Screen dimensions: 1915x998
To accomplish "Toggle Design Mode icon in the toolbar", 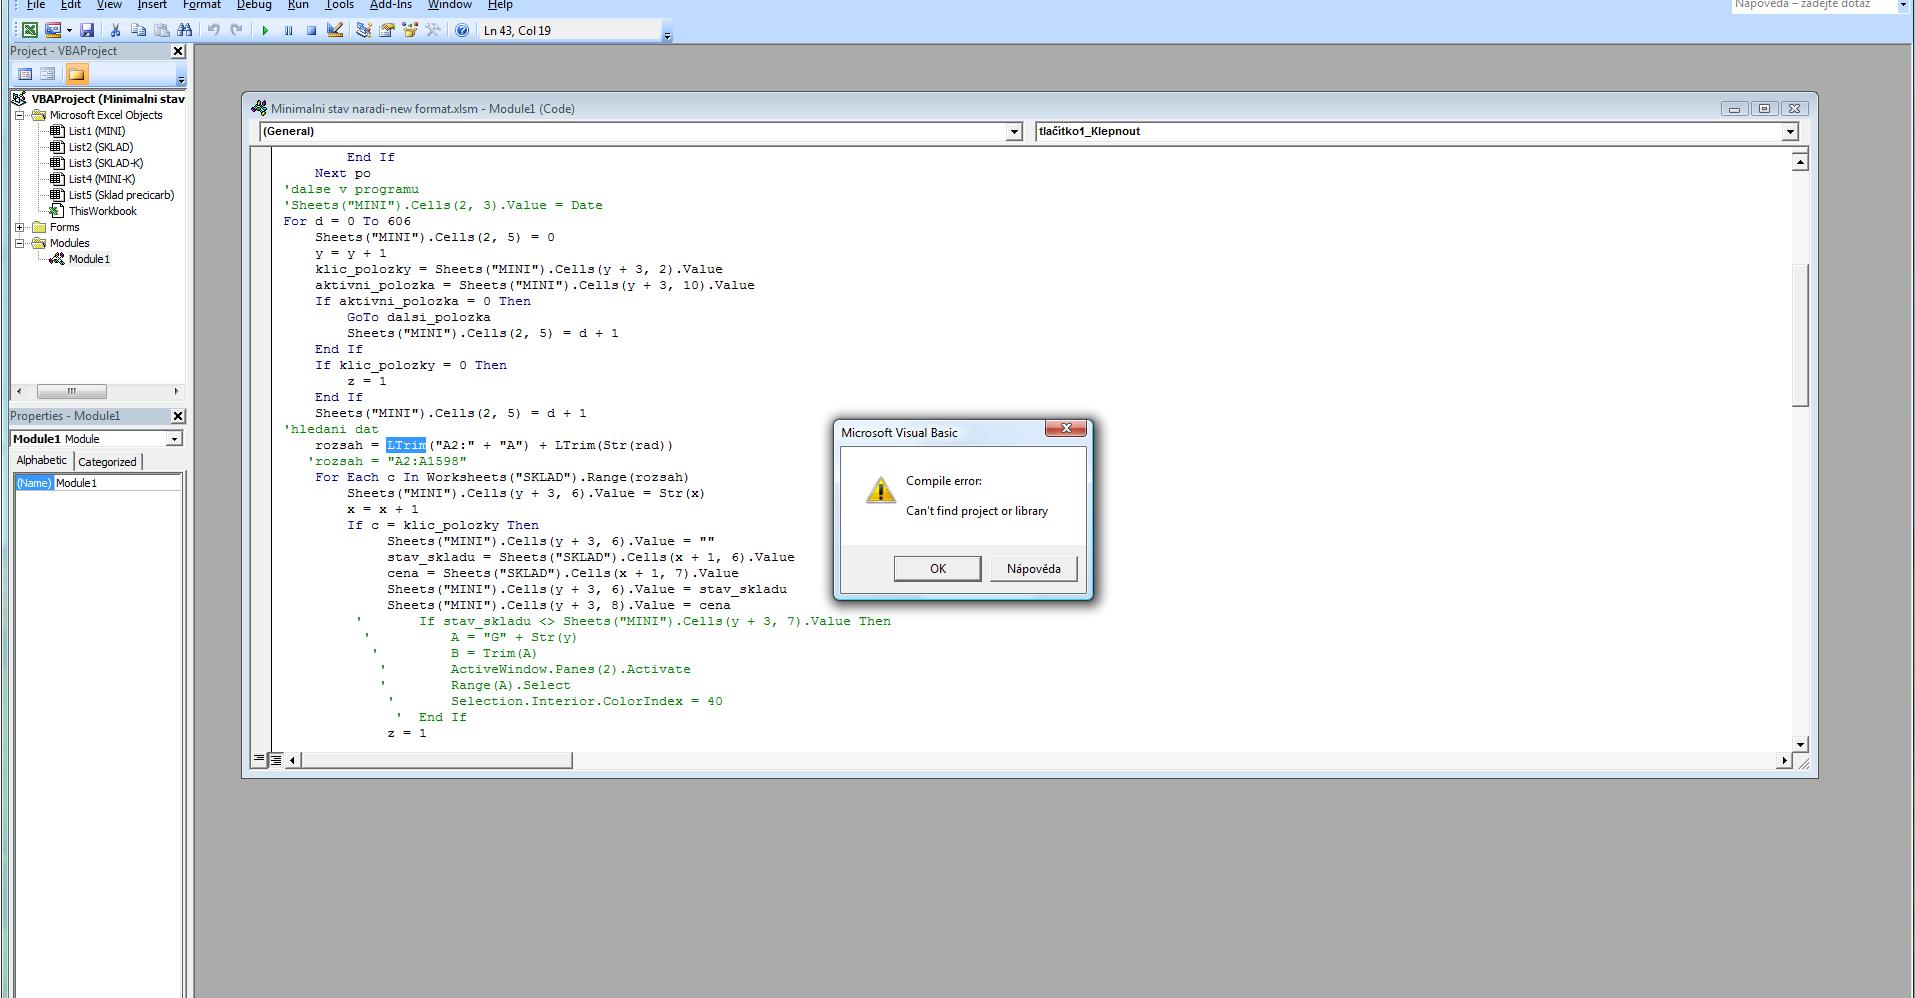I will (x=335, y=30).
